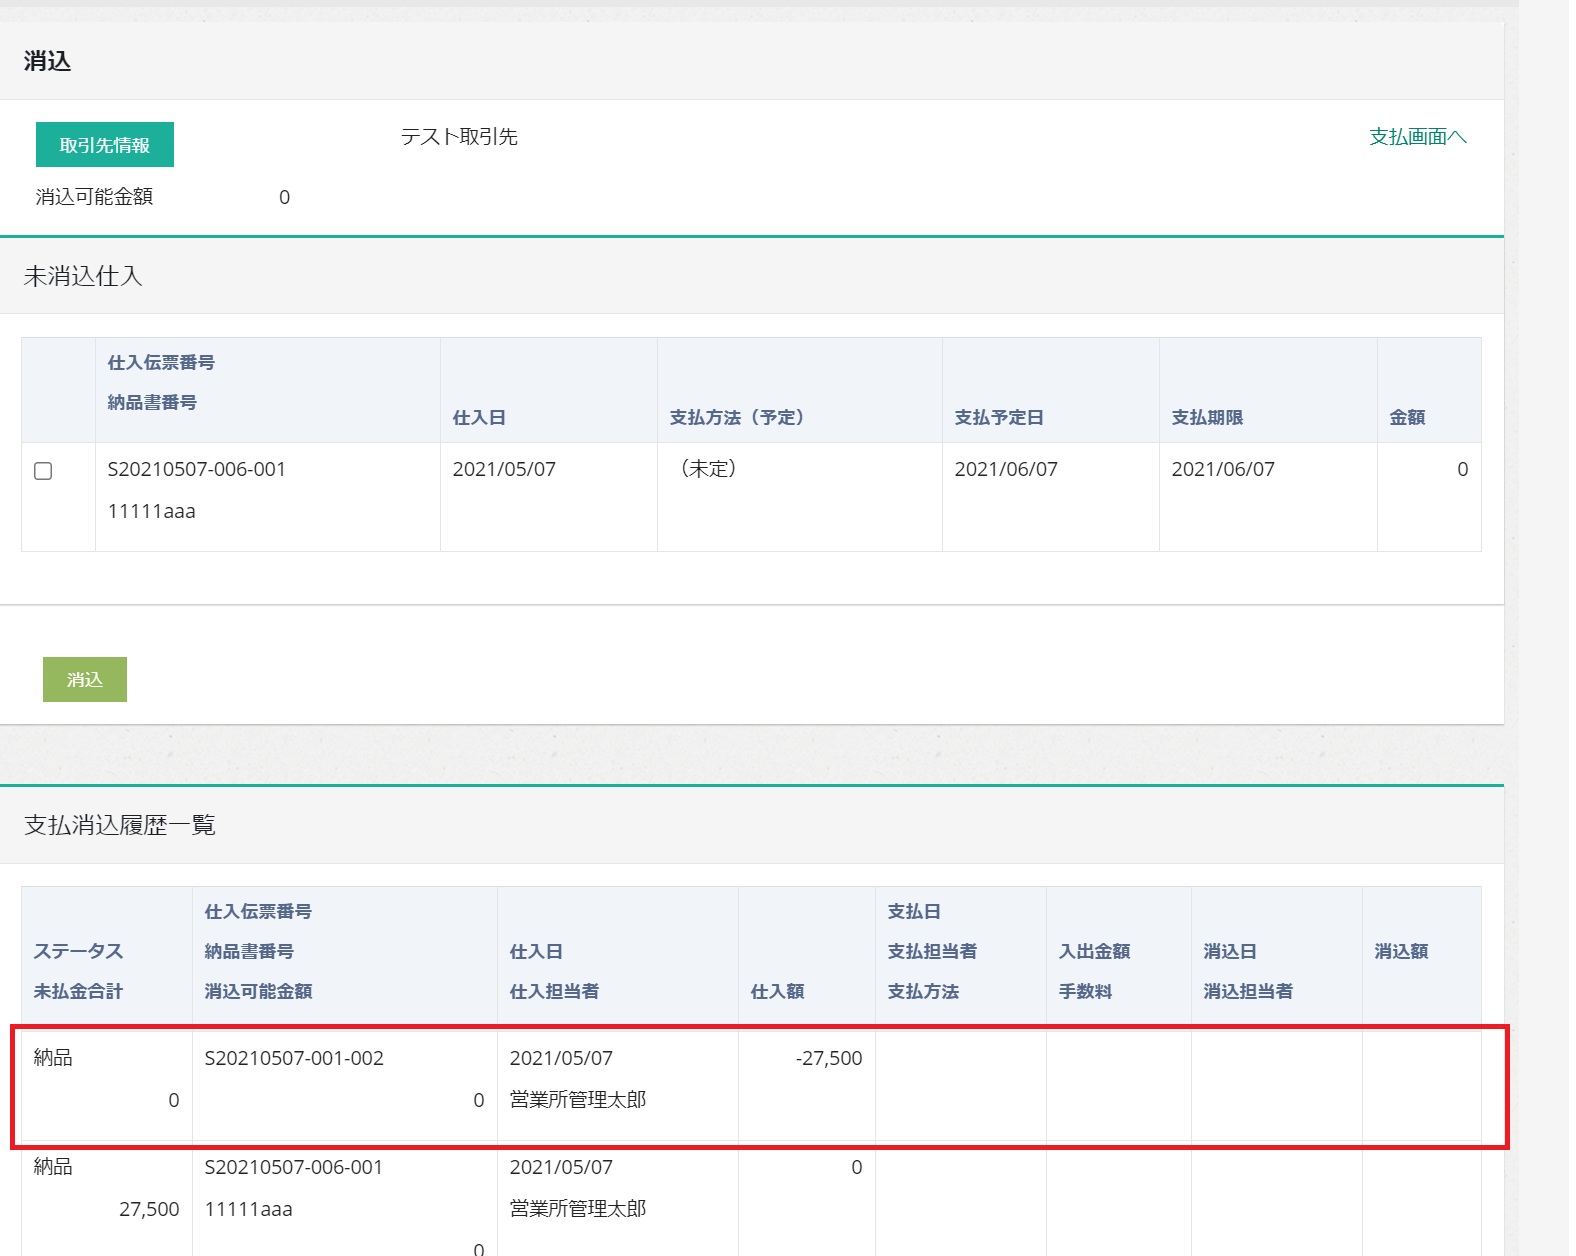Open the 支払画面へ link
The width and height of the screenshot is (1576, 1256).
(1417, 137)
